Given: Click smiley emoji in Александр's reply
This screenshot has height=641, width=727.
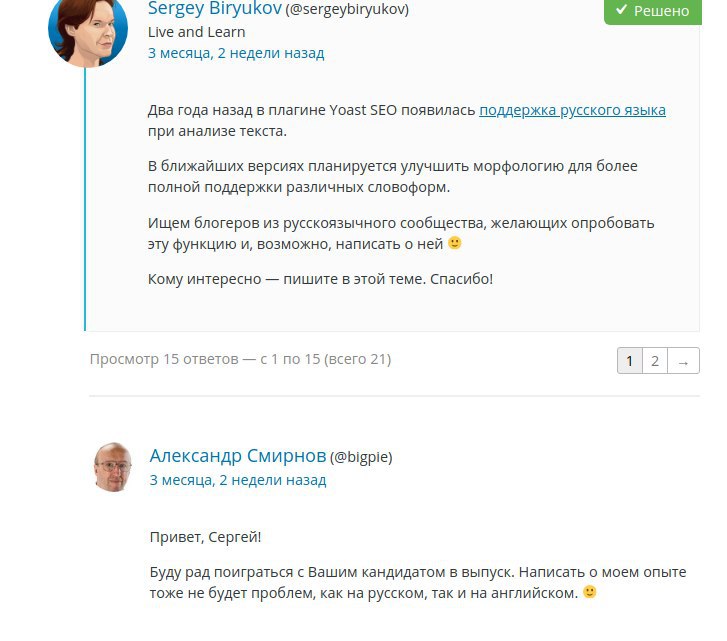Looking at the screenshot, I should [x=589, y=592].
